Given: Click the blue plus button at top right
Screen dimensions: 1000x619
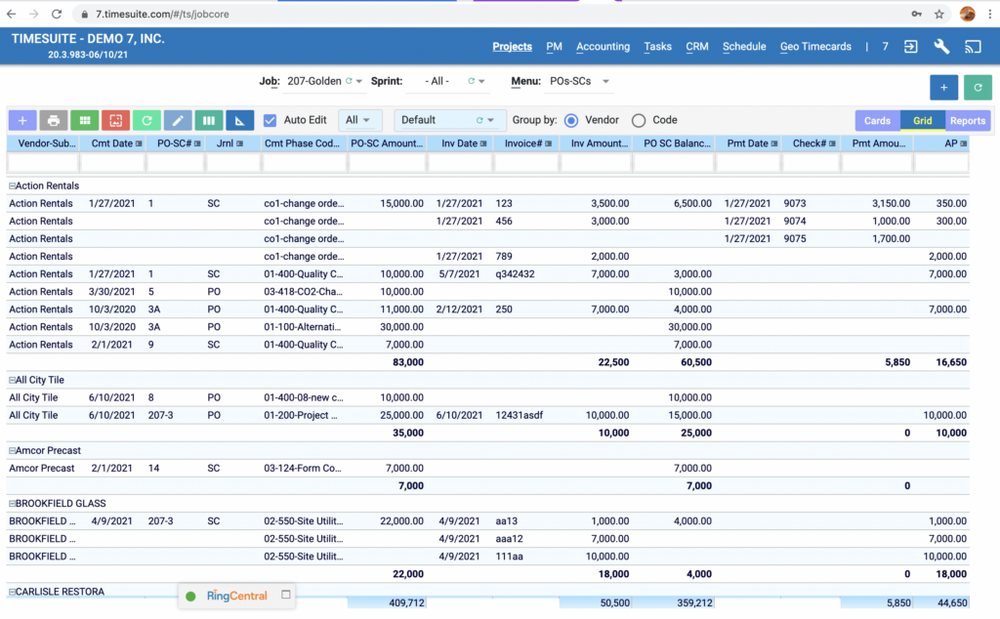Looking at the screenshot, I should tap(943, 87).
